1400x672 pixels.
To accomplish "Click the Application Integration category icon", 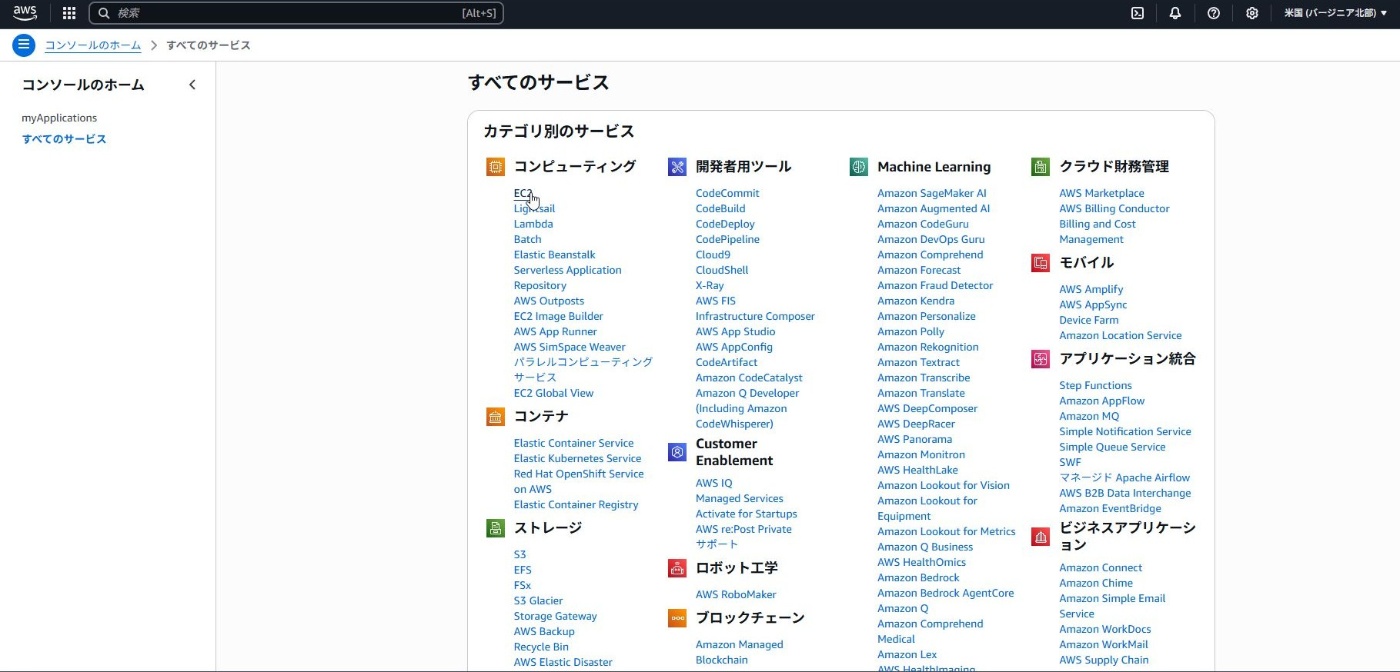I will tap(1040, 359).
